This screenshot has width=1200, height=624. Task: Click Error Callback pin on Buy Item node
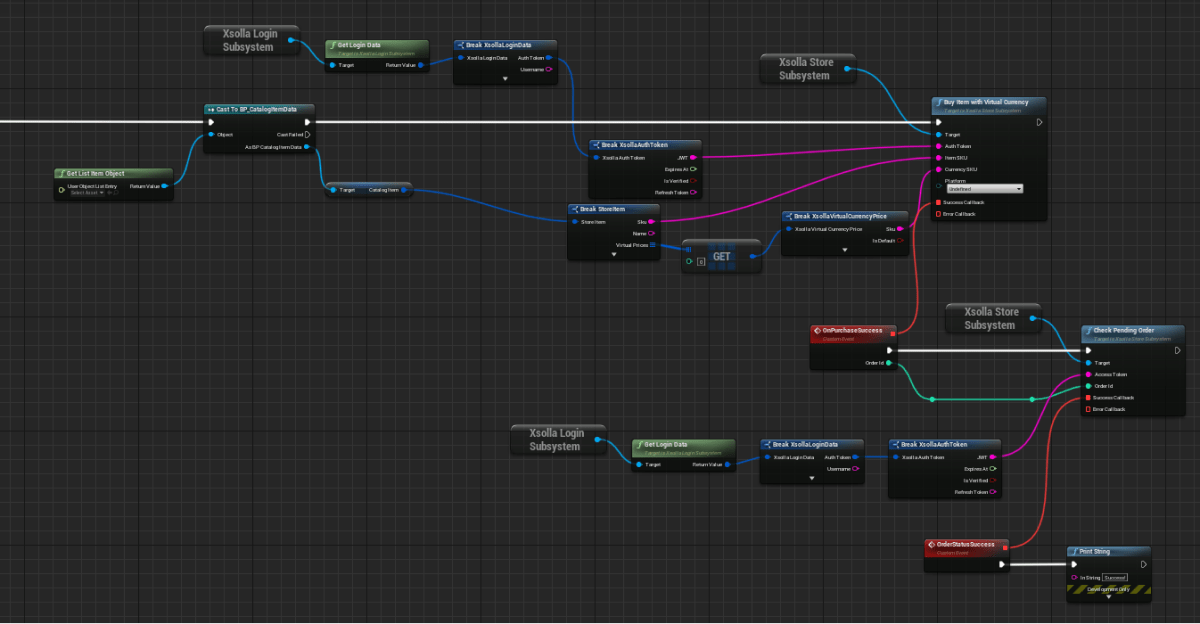tap(937, 214)
